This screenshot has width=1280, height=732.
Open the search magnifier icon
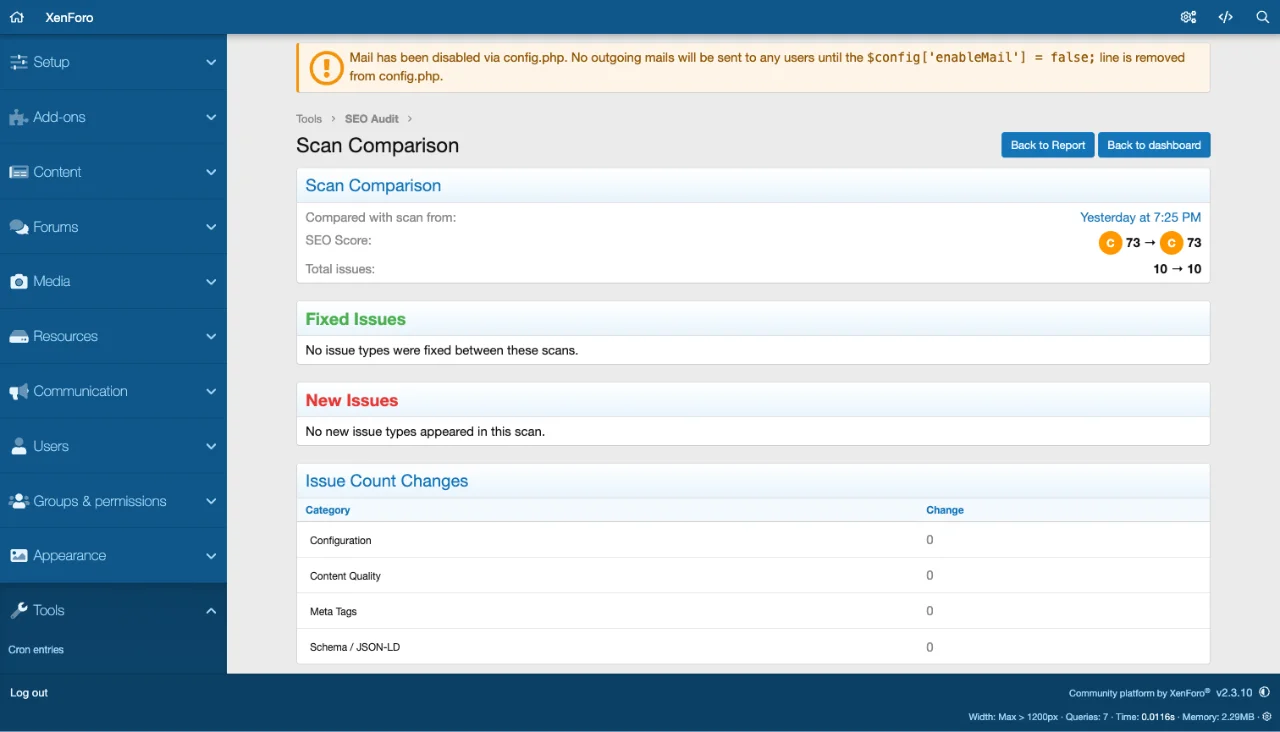[1262, 17]
